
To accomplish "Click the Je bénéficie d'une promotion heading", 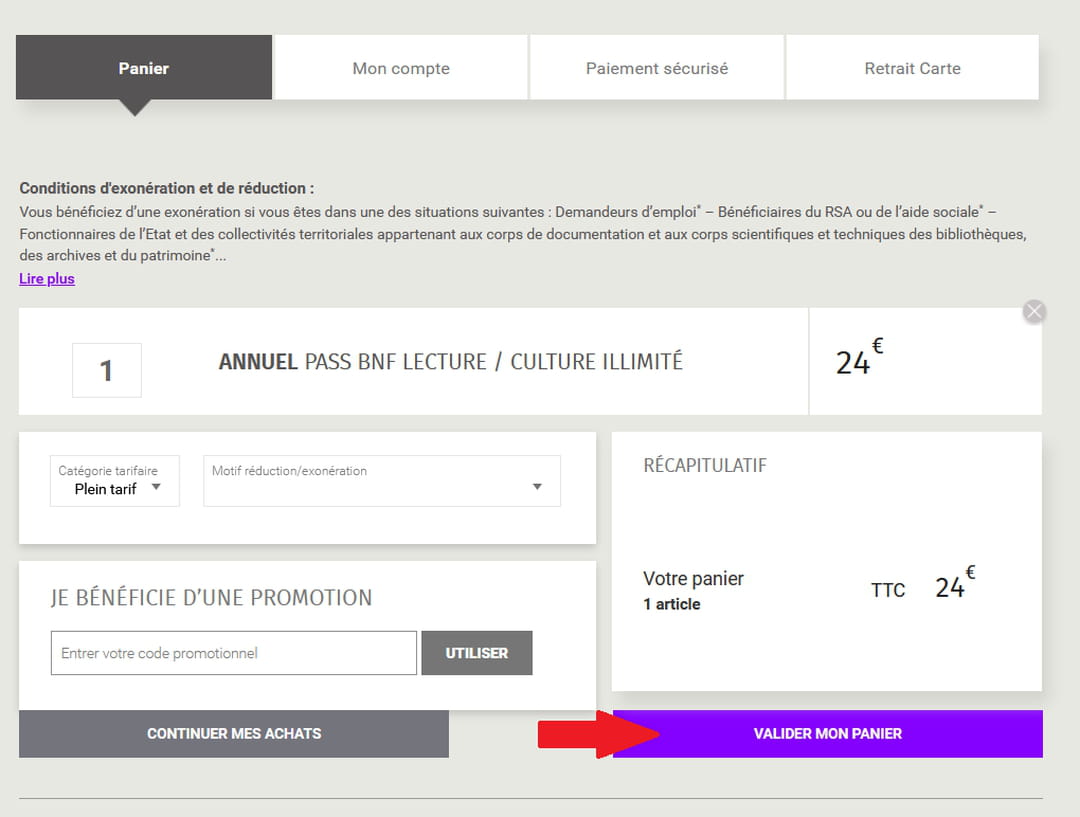I will (211, 598).
